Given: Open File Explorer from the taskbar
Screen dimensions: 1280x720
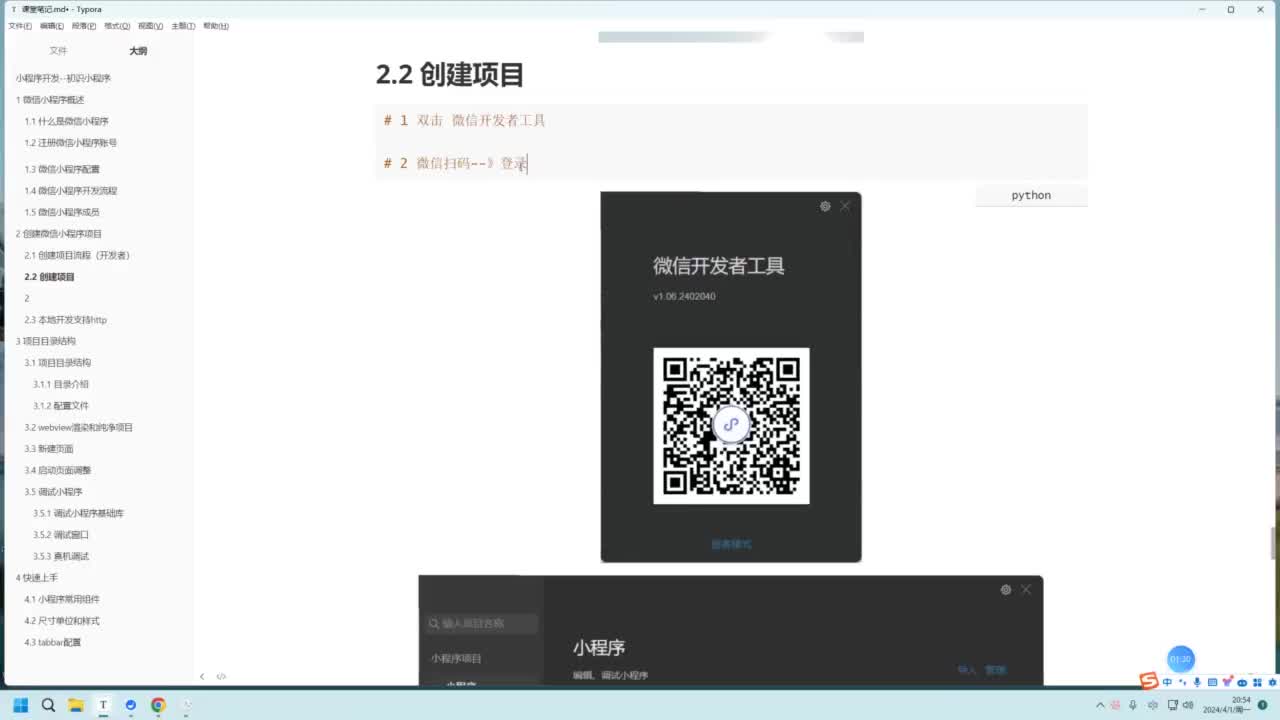Looking at the screenshot, I should tap(75, 705).
